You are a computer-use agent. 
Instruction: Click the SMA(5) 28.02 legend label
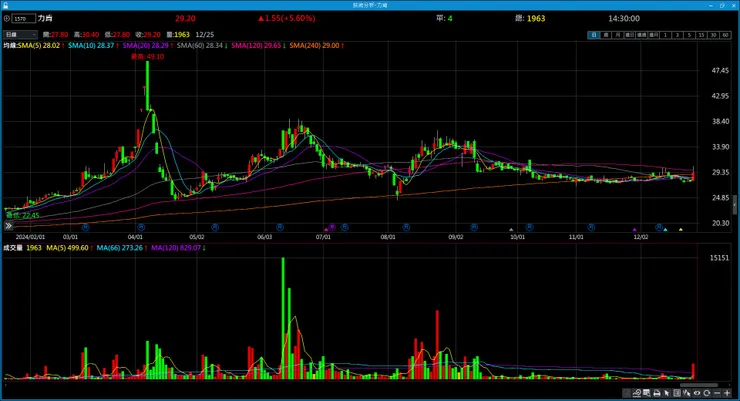pos(39,46)
